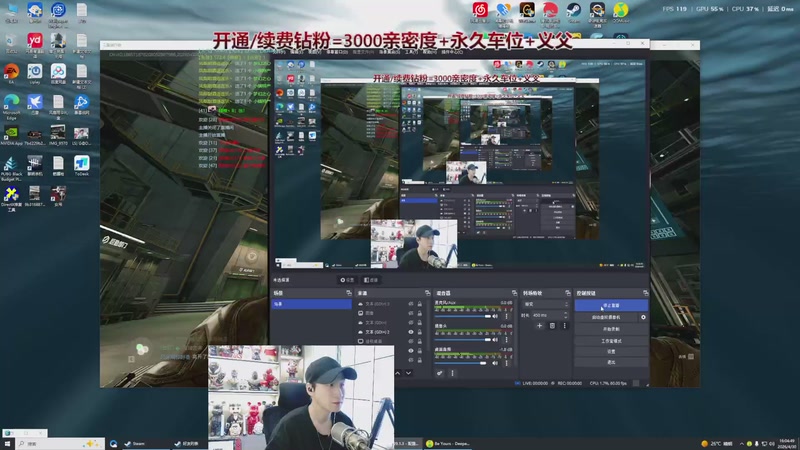The width and height of the screenshot is (800, 450).
Task: Open OBS View menu
Action: [315, 52]
